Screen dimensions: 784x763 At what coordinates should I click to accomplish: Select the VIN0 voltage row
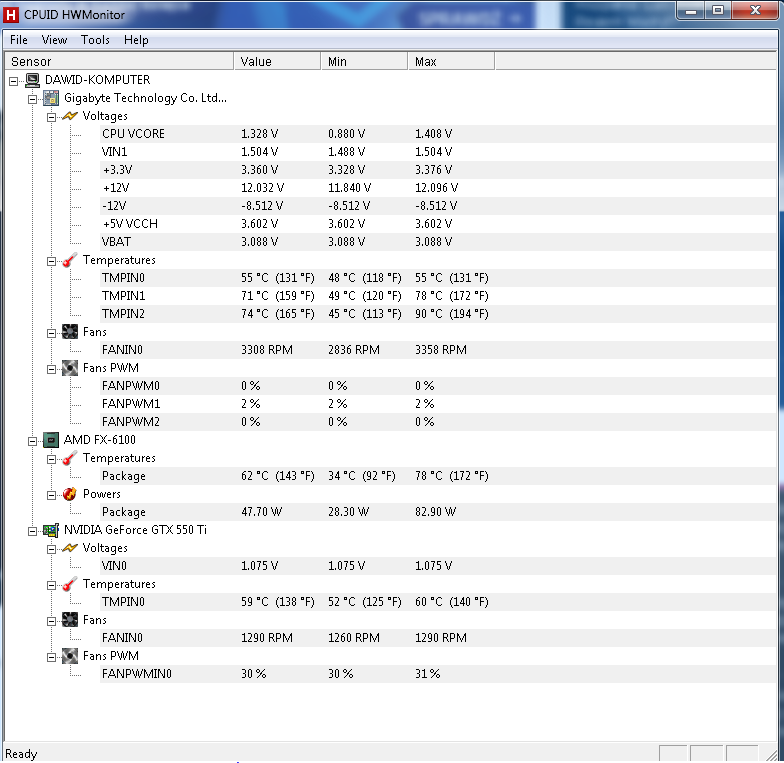coord(438,566)
